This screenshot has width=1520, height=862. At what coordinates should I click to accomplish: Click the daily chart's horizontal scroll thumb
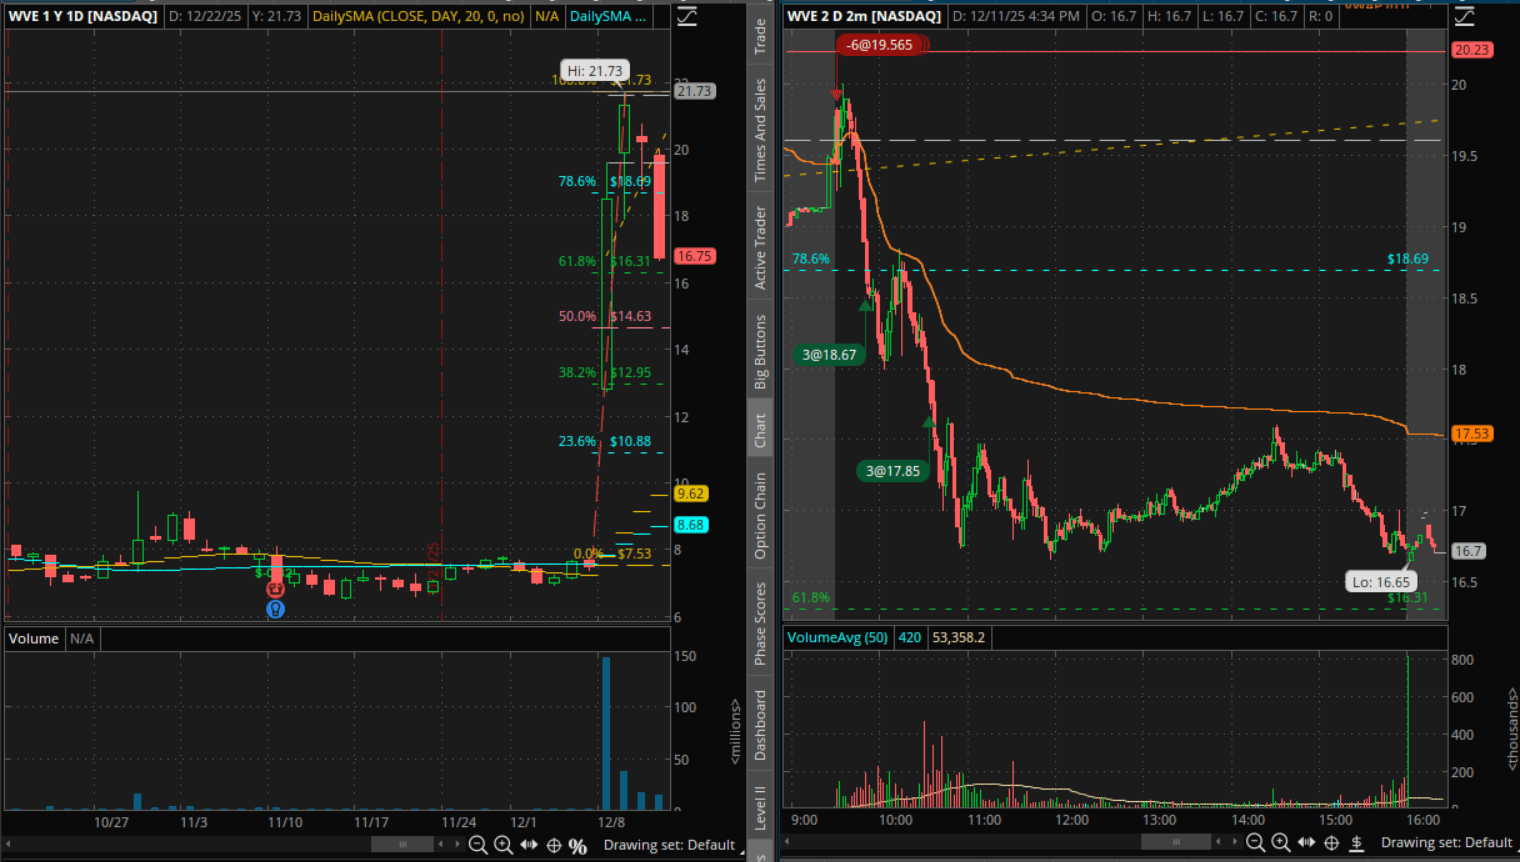[403, 845]
